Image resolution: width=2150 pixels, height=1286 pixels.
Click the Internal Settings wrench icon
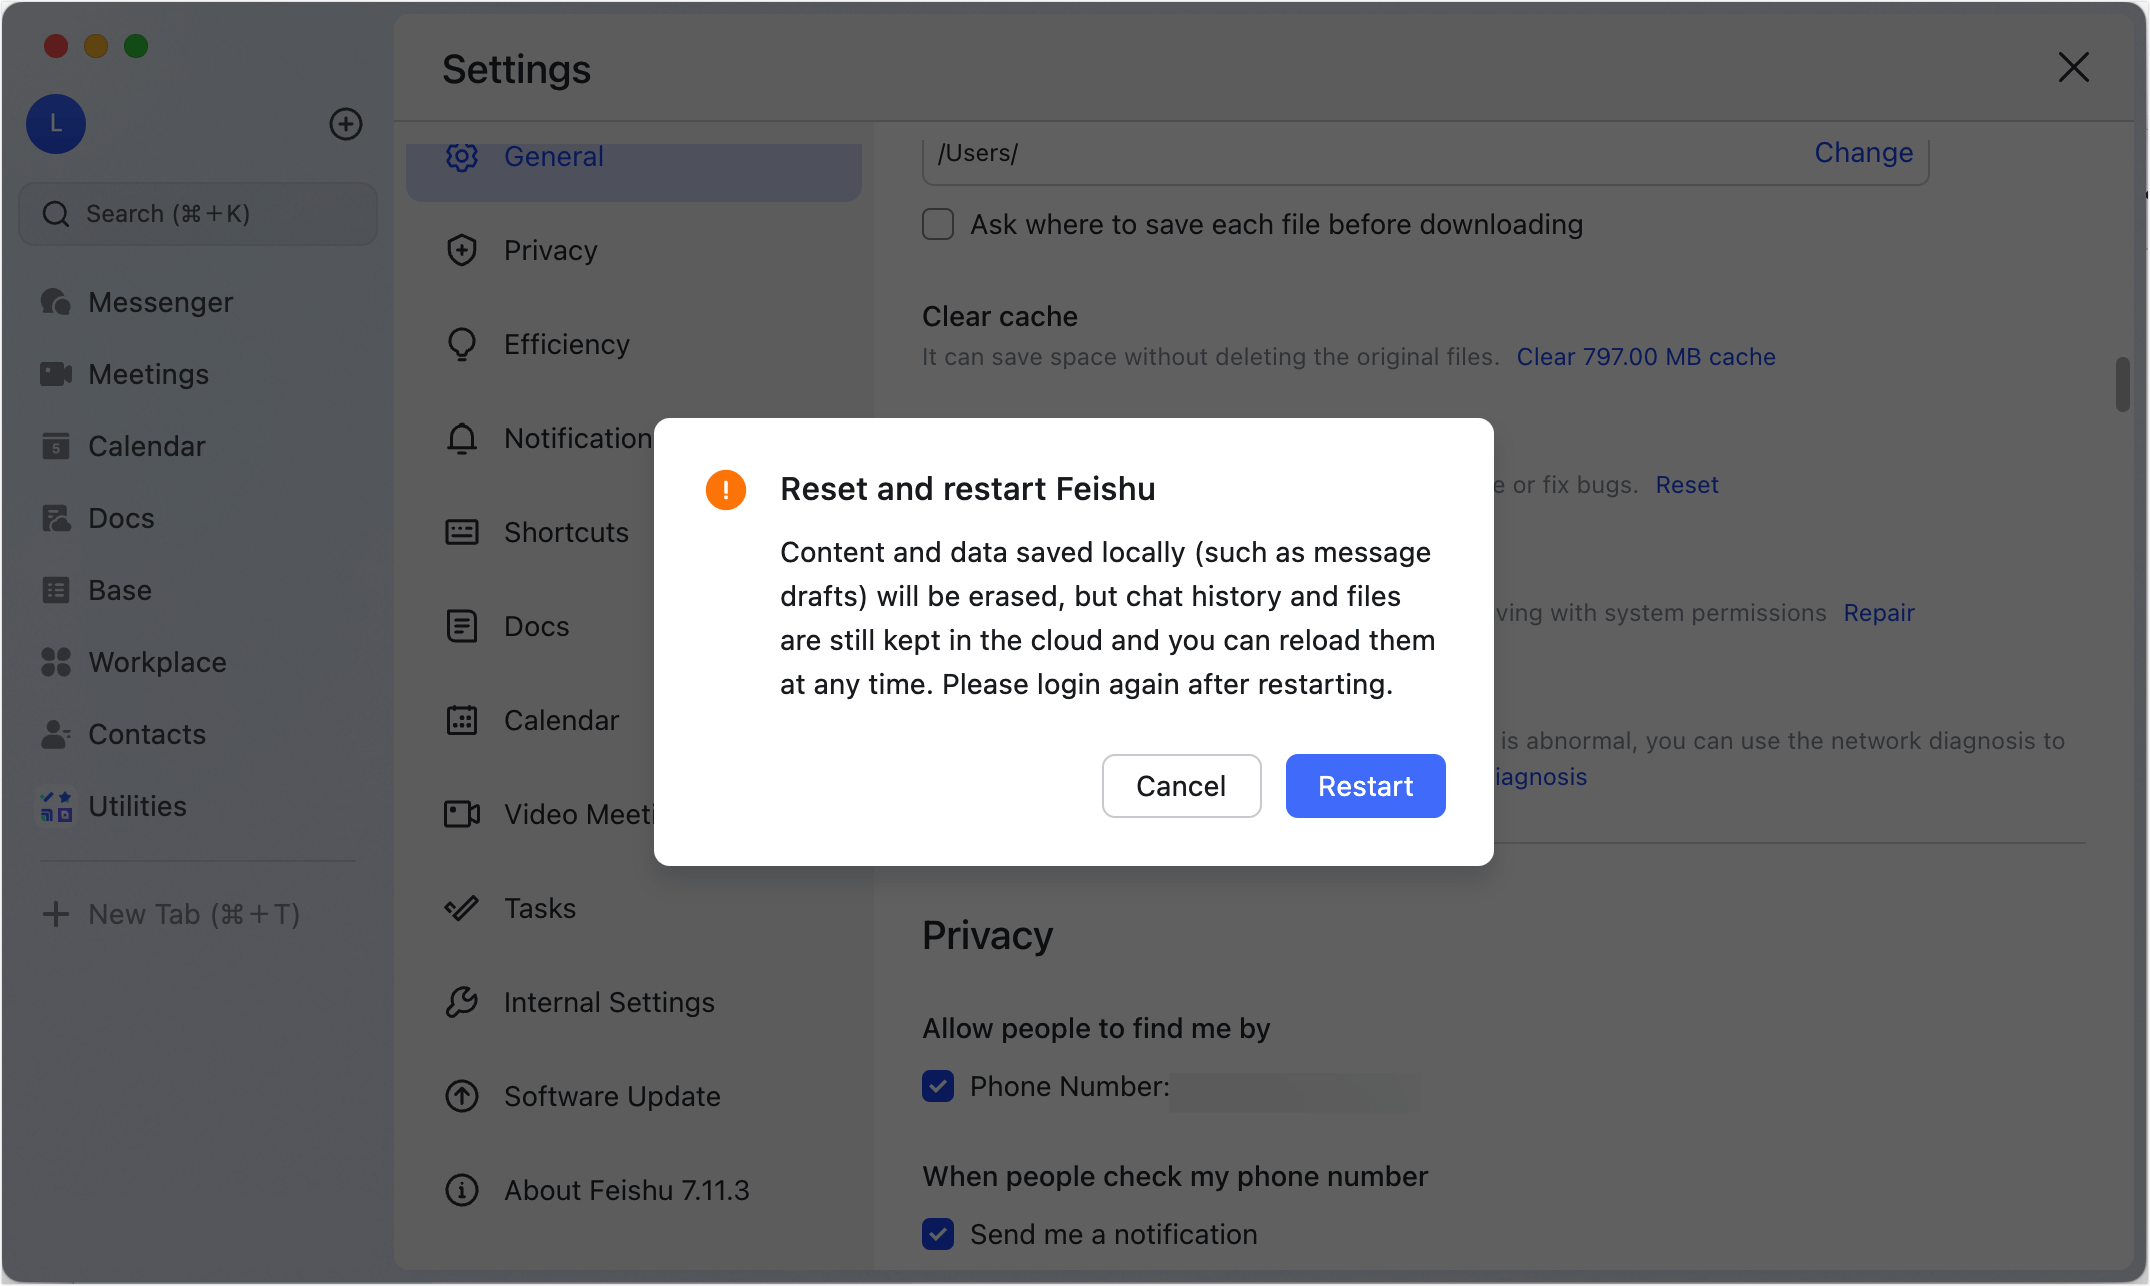point(461,1002)
